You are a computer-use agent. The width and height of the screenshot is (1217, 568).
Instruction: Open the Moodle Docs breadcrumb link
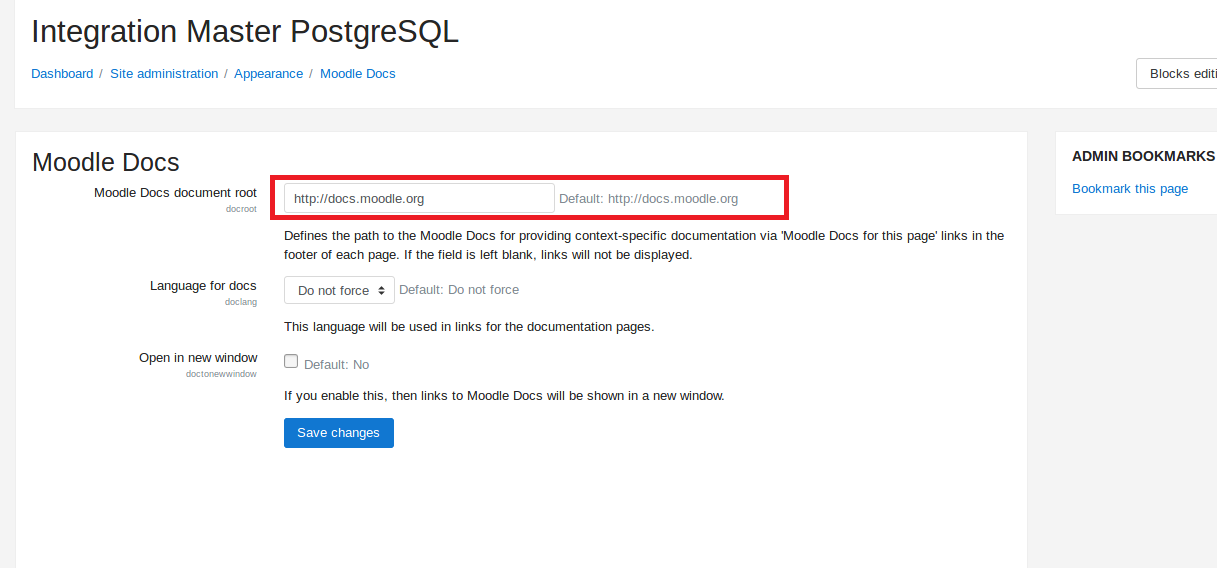[358, 74]
